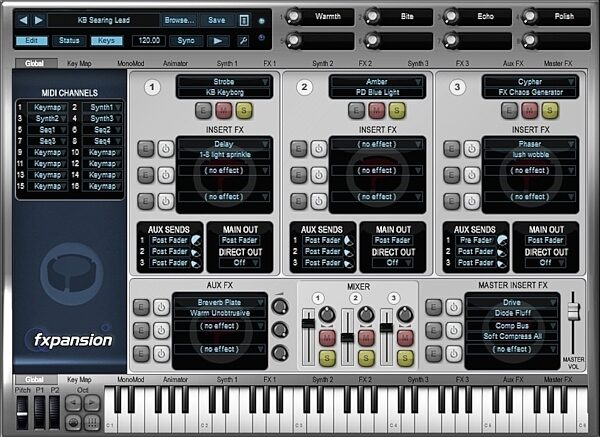
Task: Open the Phaser insert effect dropdown
Action: 530,144
